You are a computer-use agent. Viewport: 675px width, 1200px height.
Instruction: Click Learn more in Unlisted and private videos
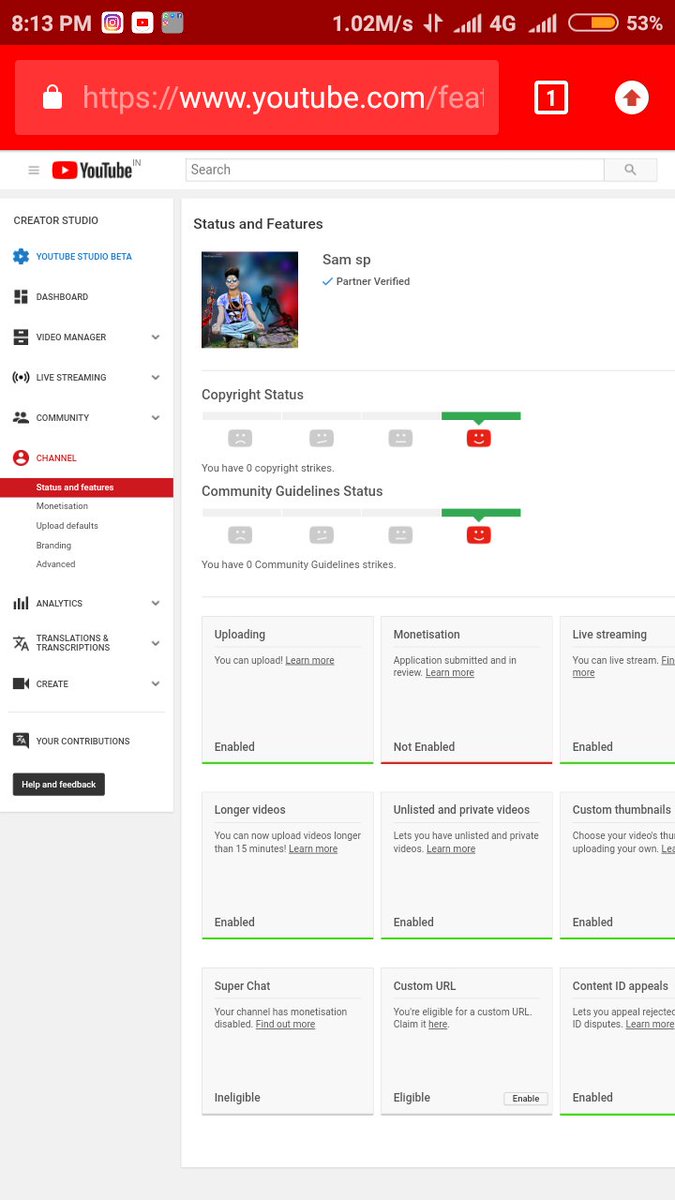[x=451, y=849]
